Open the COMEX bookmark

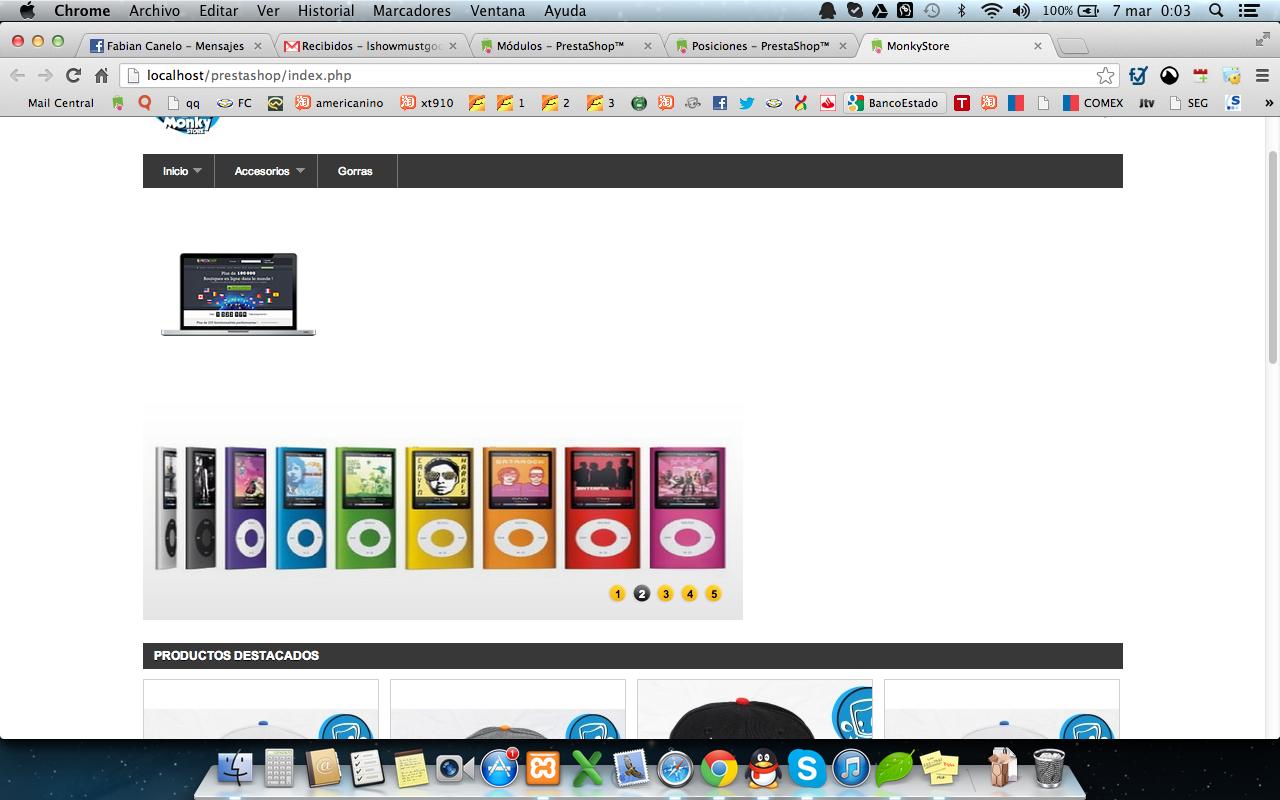(x=1093, y=103)
